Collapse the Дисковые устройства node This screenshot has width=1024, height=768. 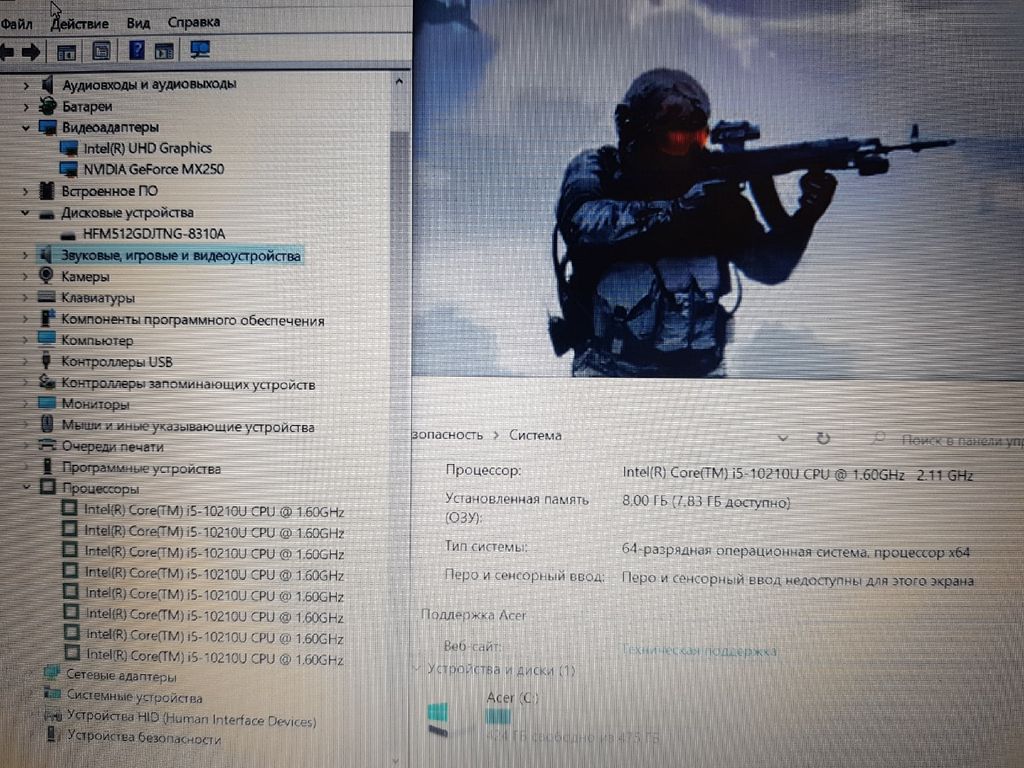point(25,213)
